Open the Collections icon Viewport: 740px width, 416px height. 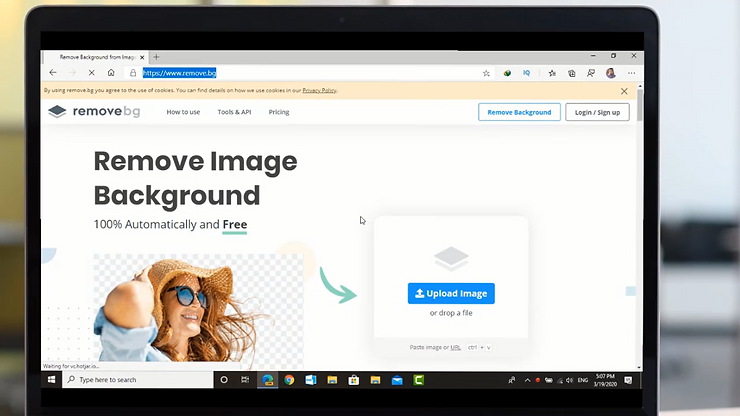pos(572,73)
